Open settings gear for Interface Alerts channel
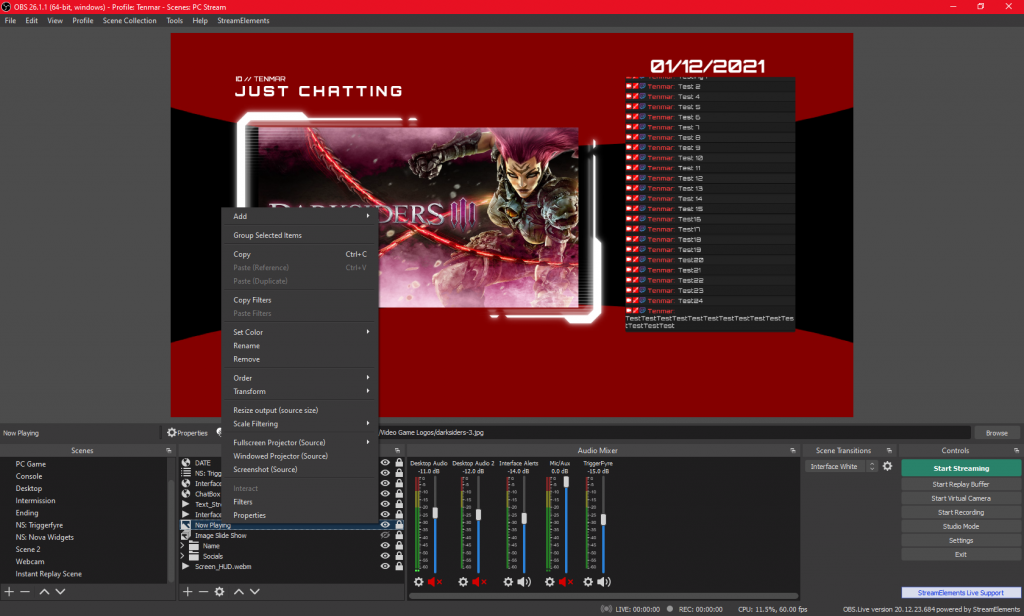The width and height of the screenshot is (1024, 616). pyautogui.click(x=508, y=582)
